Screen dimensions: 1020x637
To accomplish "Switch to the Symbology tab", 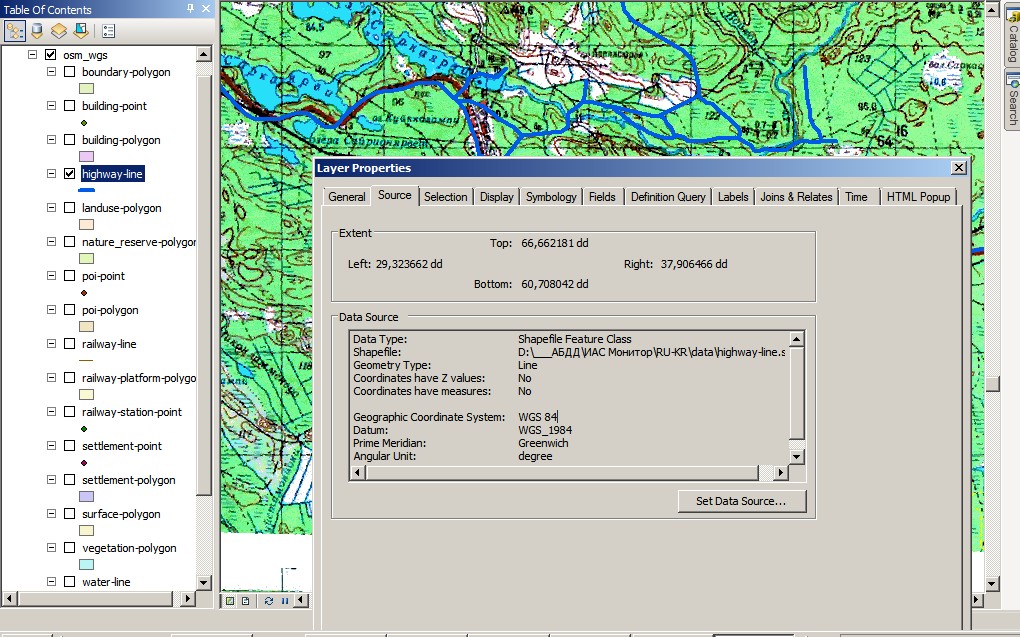I will (x=550, y=197).
